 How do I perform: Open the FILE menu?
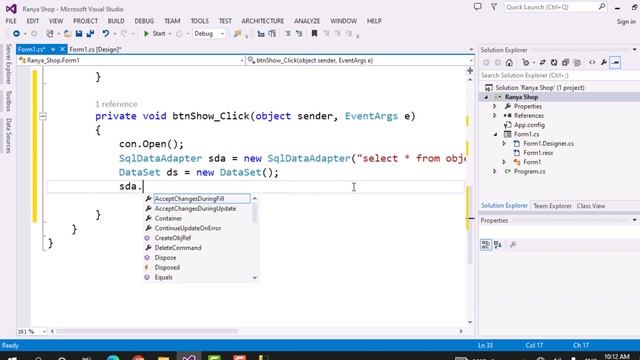tap(11, 21)
